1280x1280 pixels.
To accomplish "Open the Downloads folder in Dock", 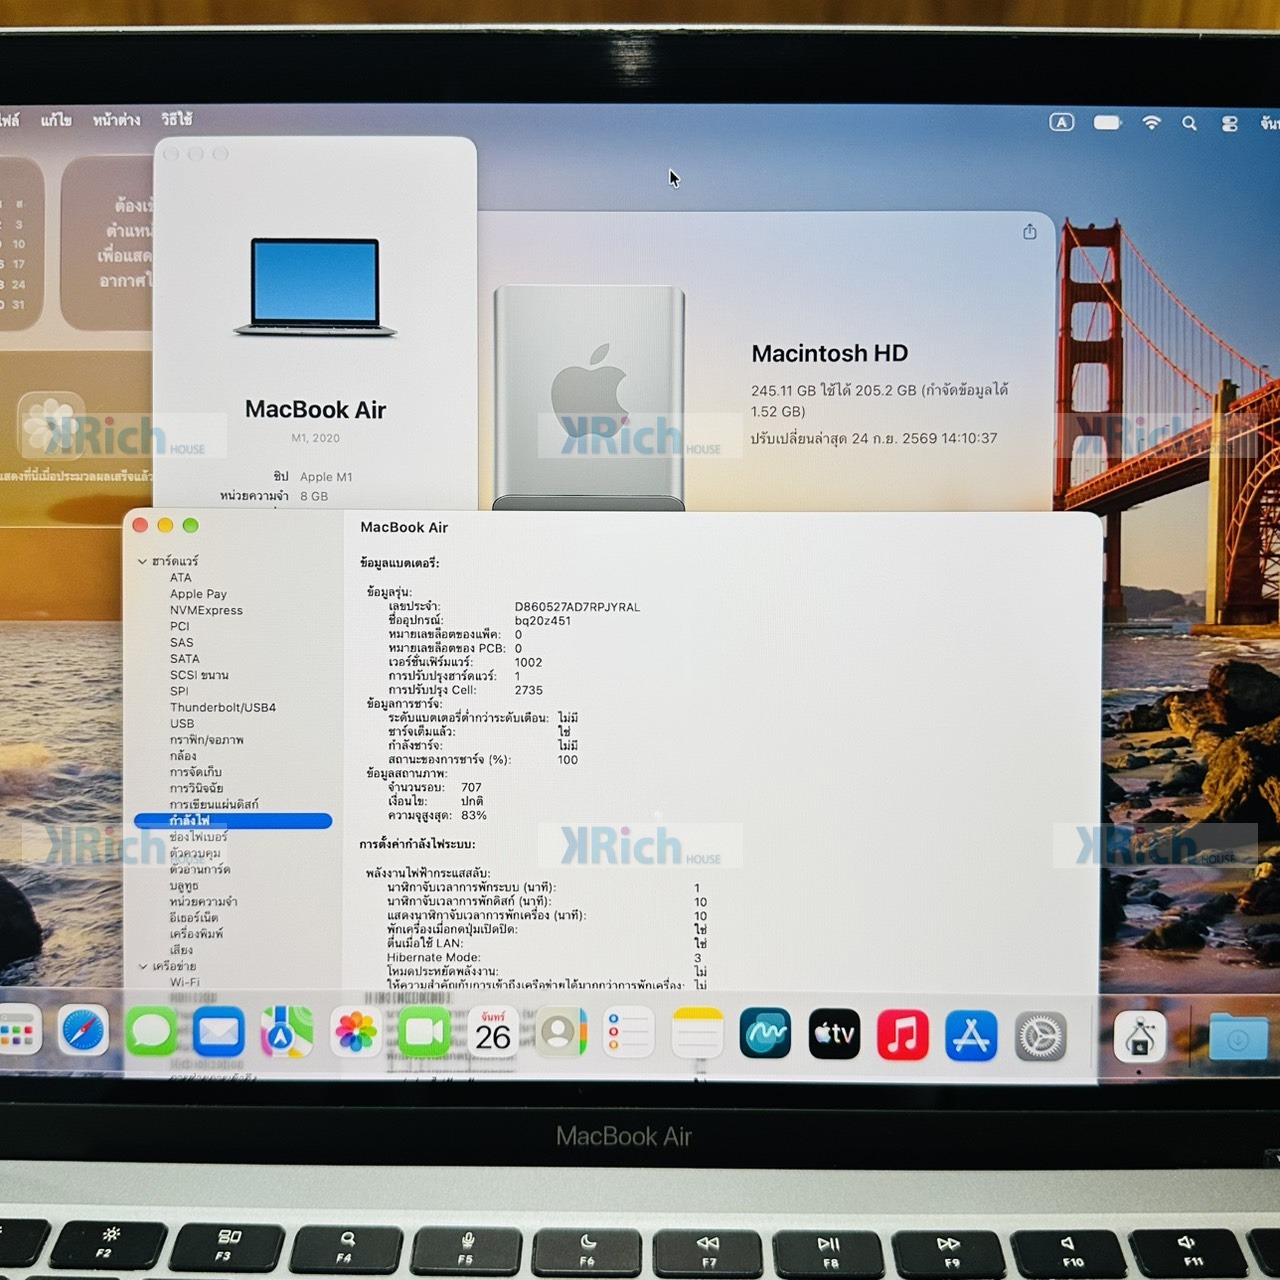I will tap(1237, 1037).
